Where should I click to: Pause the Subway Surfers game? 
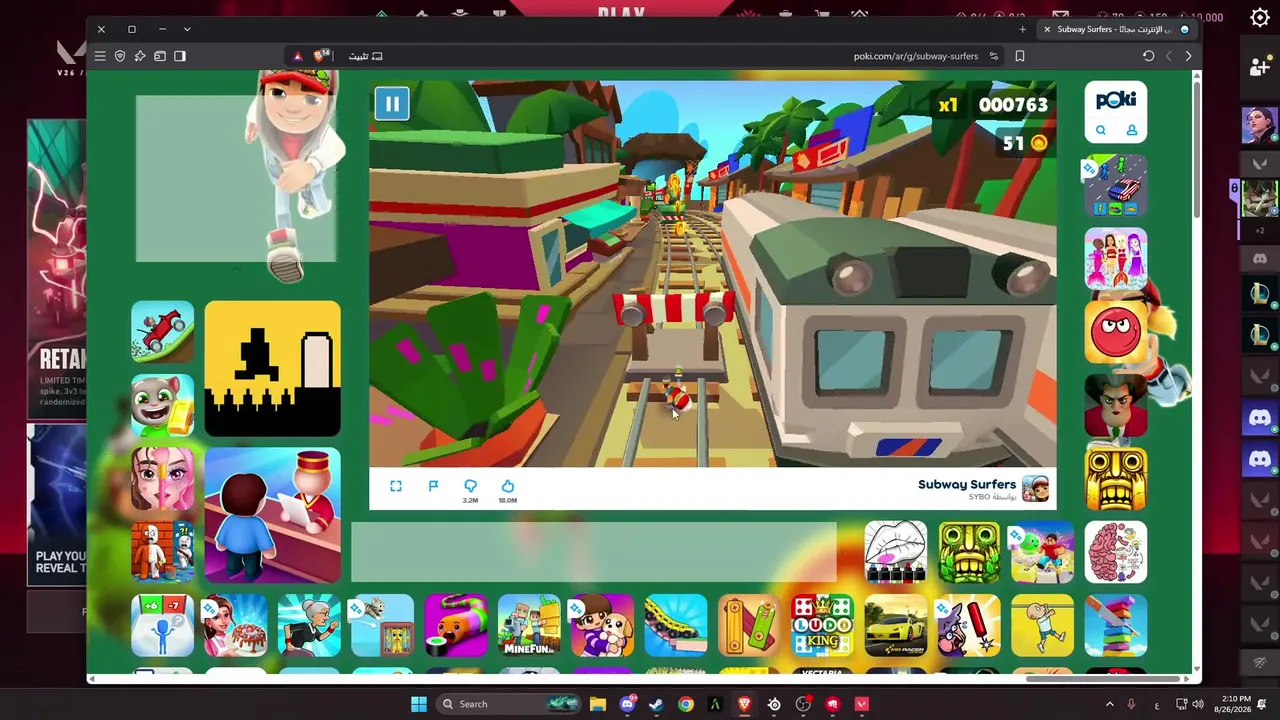pos(392,104)
